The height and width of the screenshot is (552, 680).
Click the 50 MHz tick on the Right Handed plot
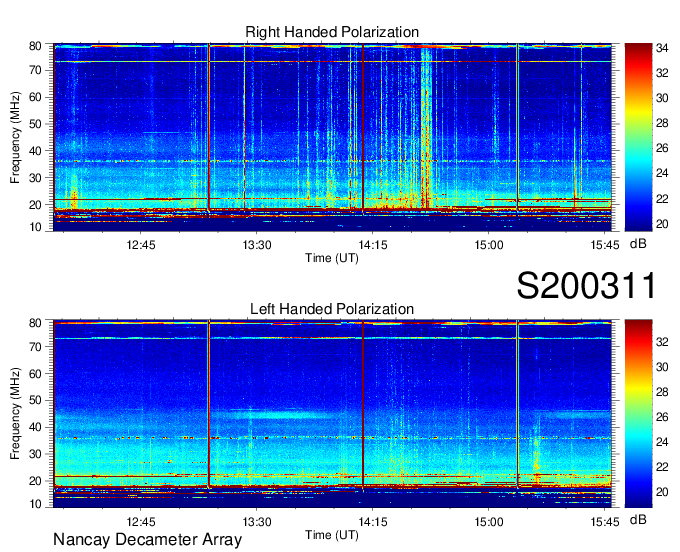35,124
